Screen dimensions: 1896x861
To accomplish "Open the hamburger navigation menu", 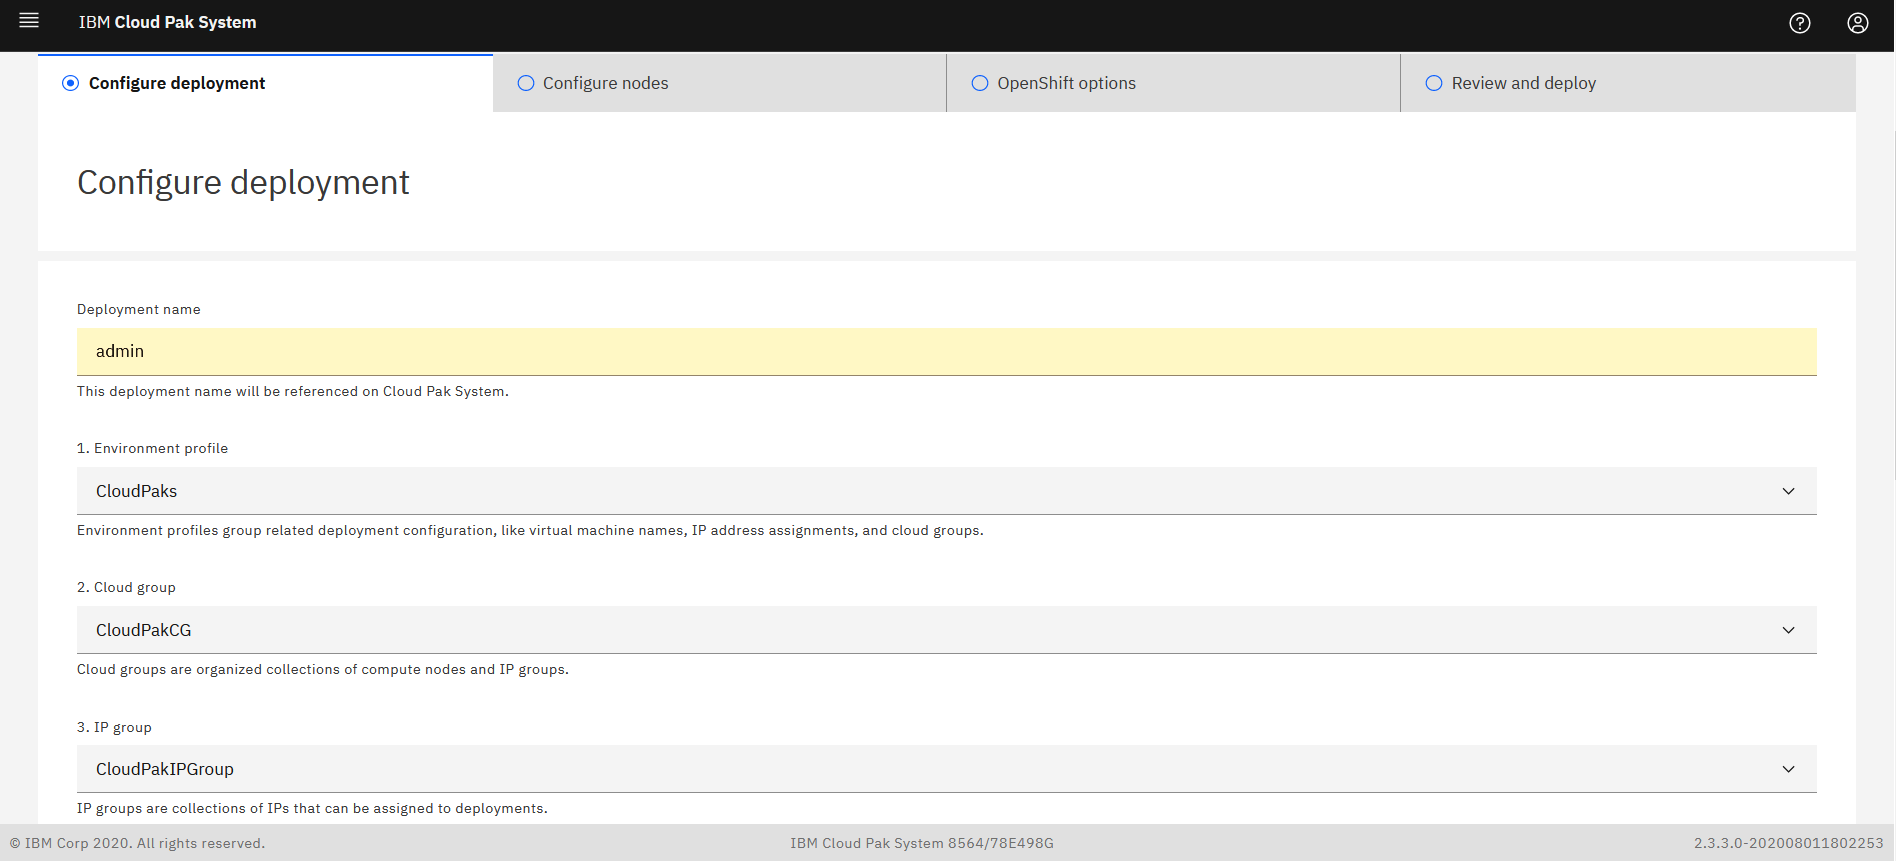I will pyautogui.click(x=29, y=21).
